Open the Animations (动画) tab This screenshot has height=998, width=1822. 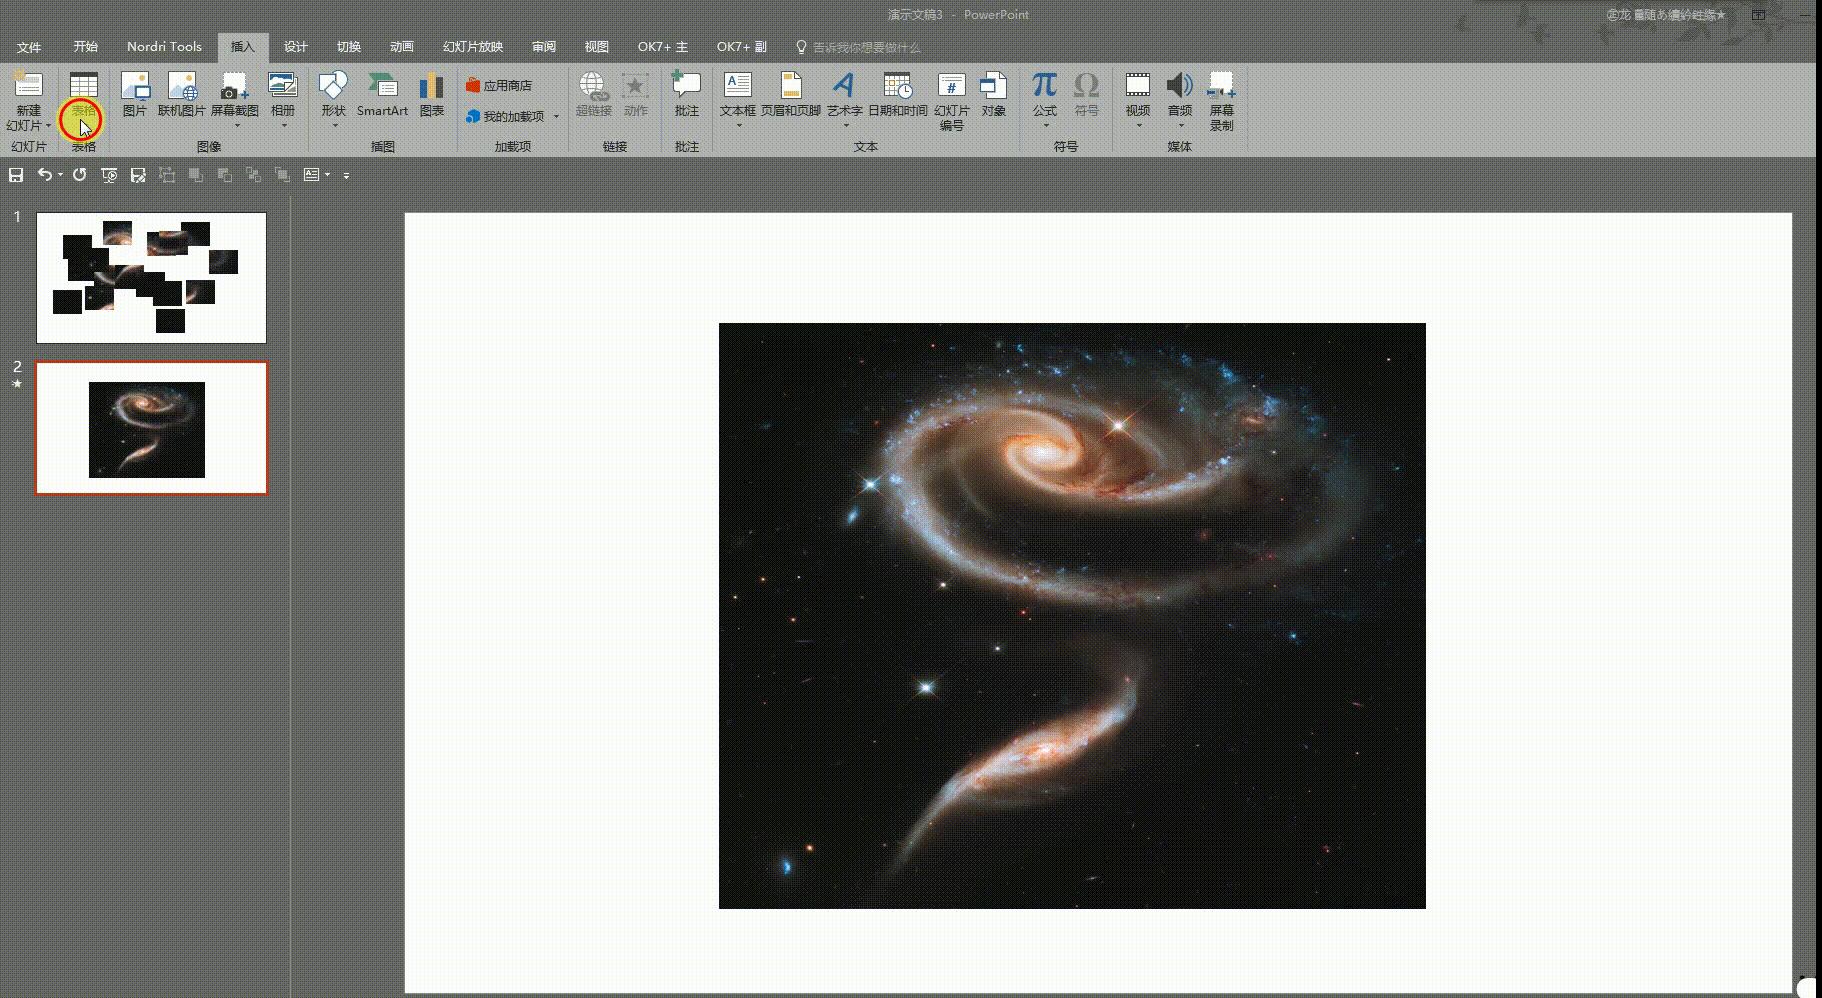point(401,47)
